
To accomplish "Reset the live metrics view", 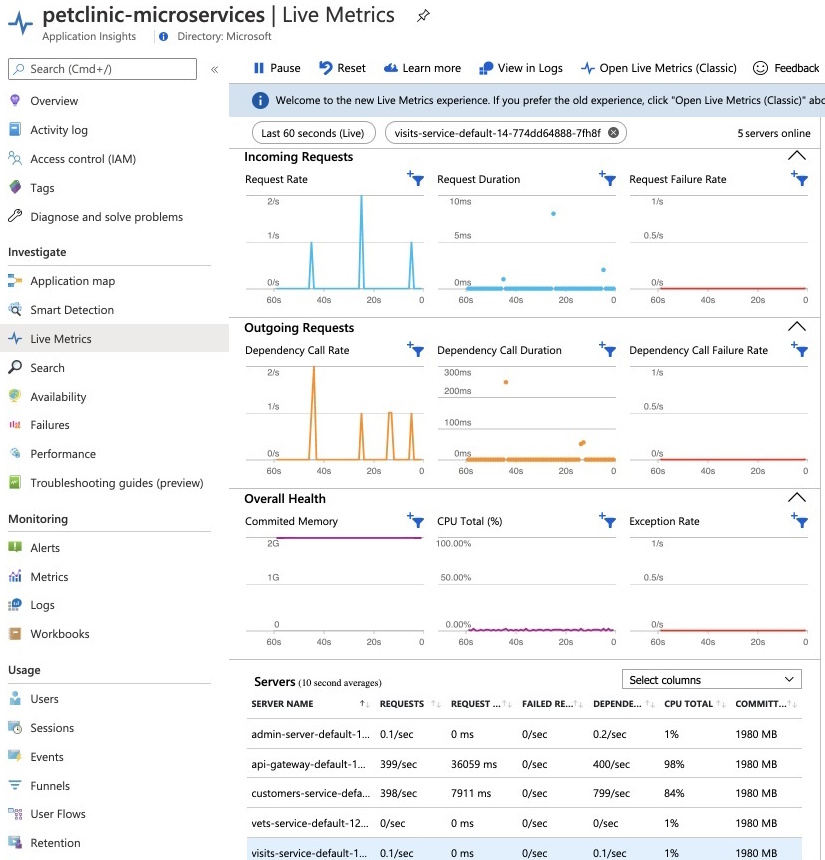I will click(x=342, y=68).
